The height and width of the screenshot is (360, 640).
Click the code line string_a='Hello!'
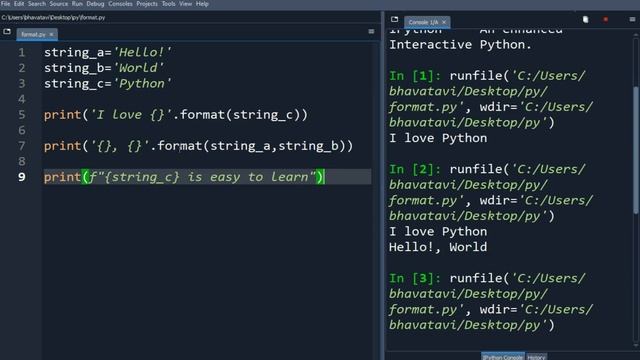pos(108,53)
